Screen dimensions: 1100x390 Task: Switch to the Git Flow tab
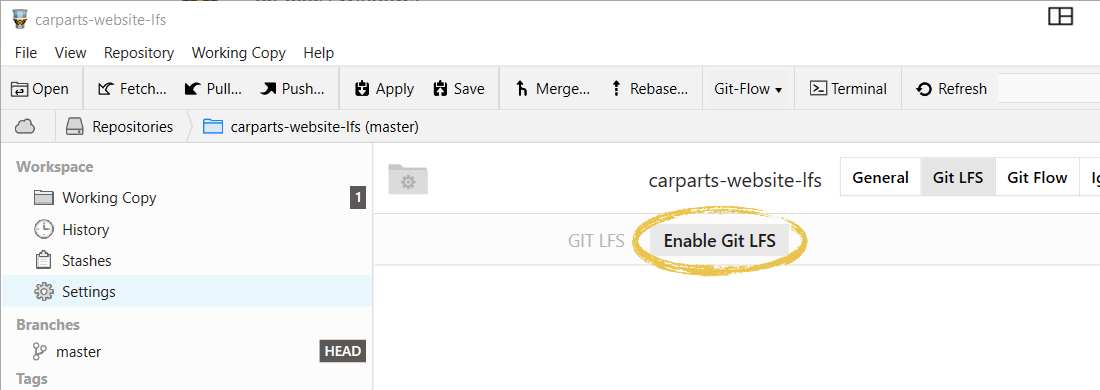pyautogui.click(x=1037, y=177)
